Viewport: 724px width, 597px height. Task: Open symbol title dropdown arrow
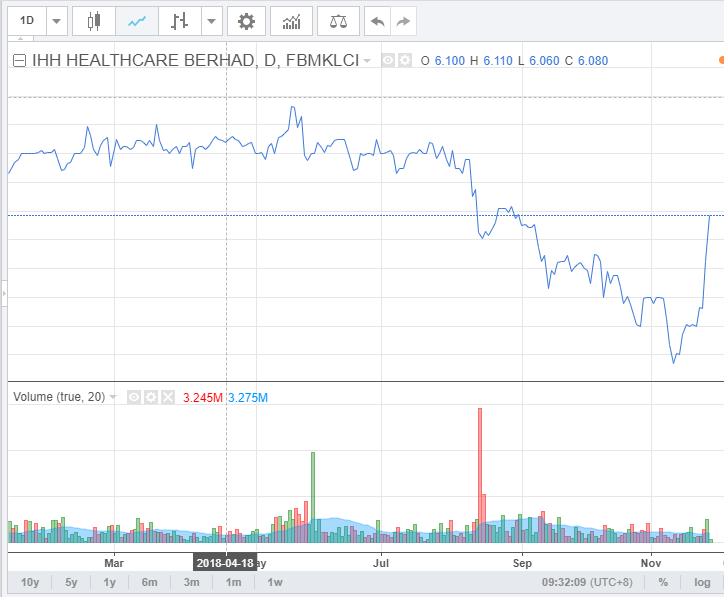[367, 60]
